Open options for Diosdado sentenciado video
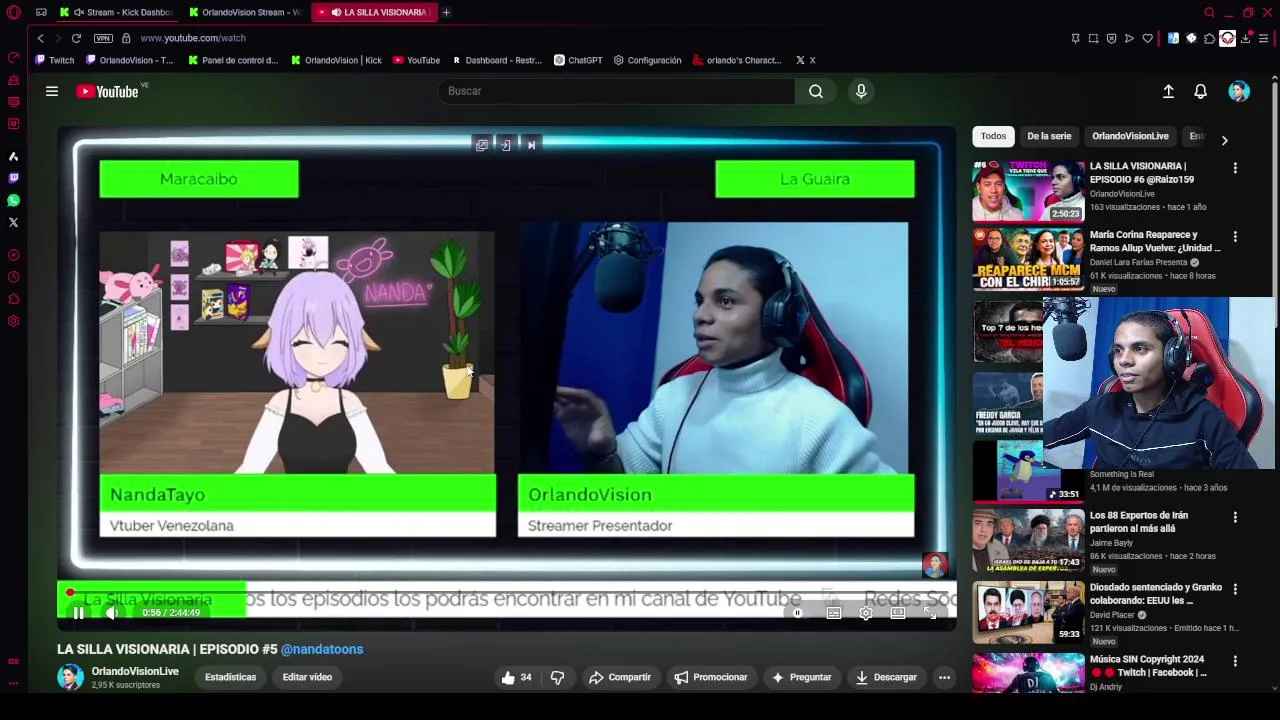The image size is (1280, 720). (x=1235, y=590)
